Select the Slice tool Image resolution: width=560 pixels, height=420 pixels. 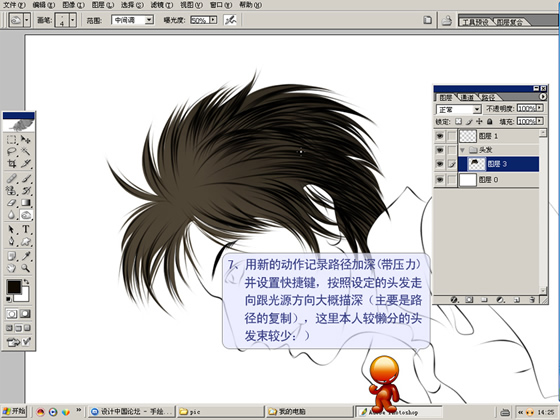click(x=25, y=164)
